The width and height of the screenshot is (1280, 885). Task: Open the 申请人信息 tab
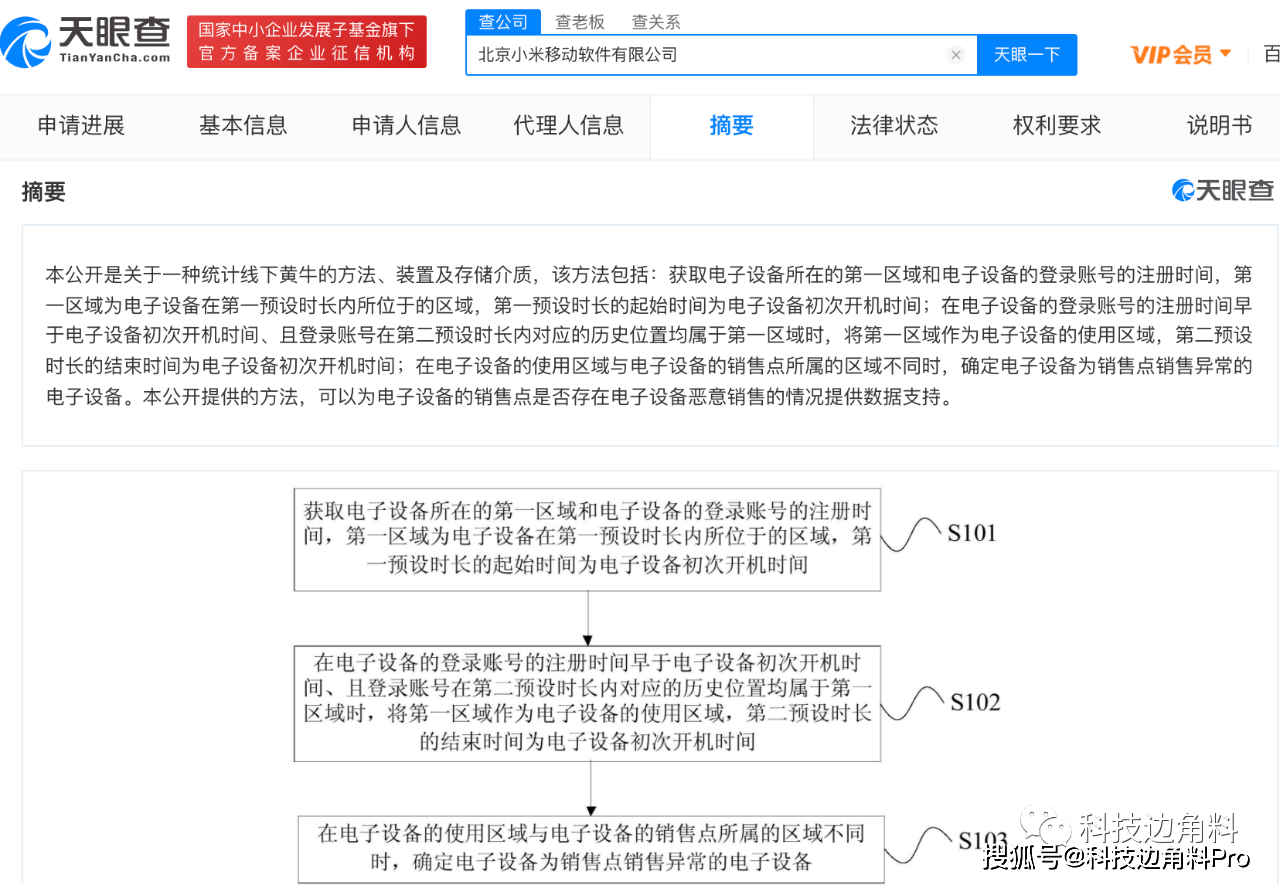tap(407, 126)
